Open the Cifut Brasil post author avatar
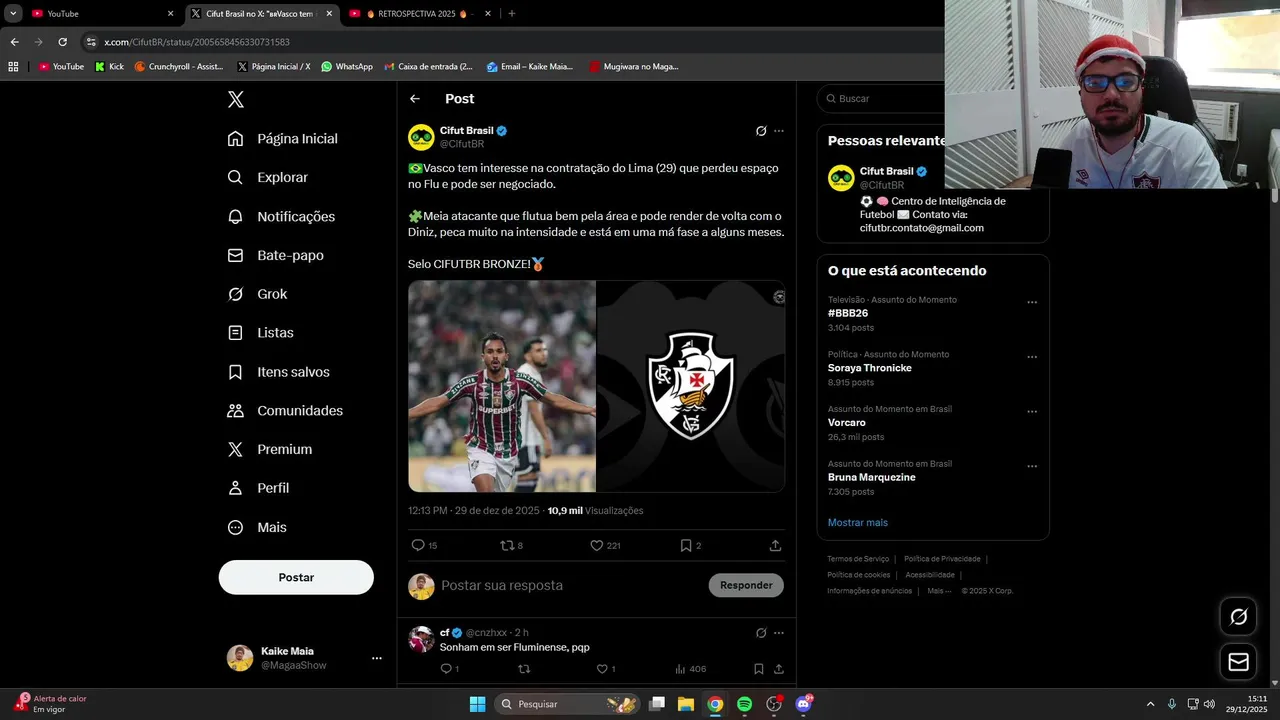The image size is (1280, 720). [x=421, y=137]
